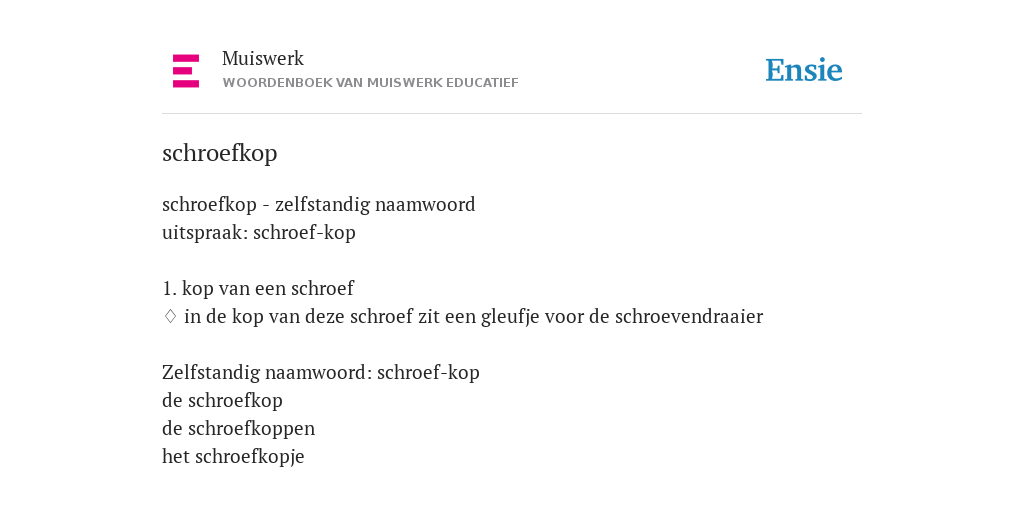Click the schroefkop heading

tap(219, 153)
